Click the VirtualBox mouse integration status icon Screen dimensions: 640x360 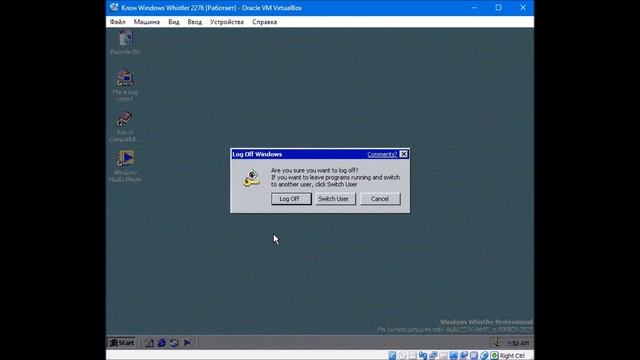[x=484, y=356]
